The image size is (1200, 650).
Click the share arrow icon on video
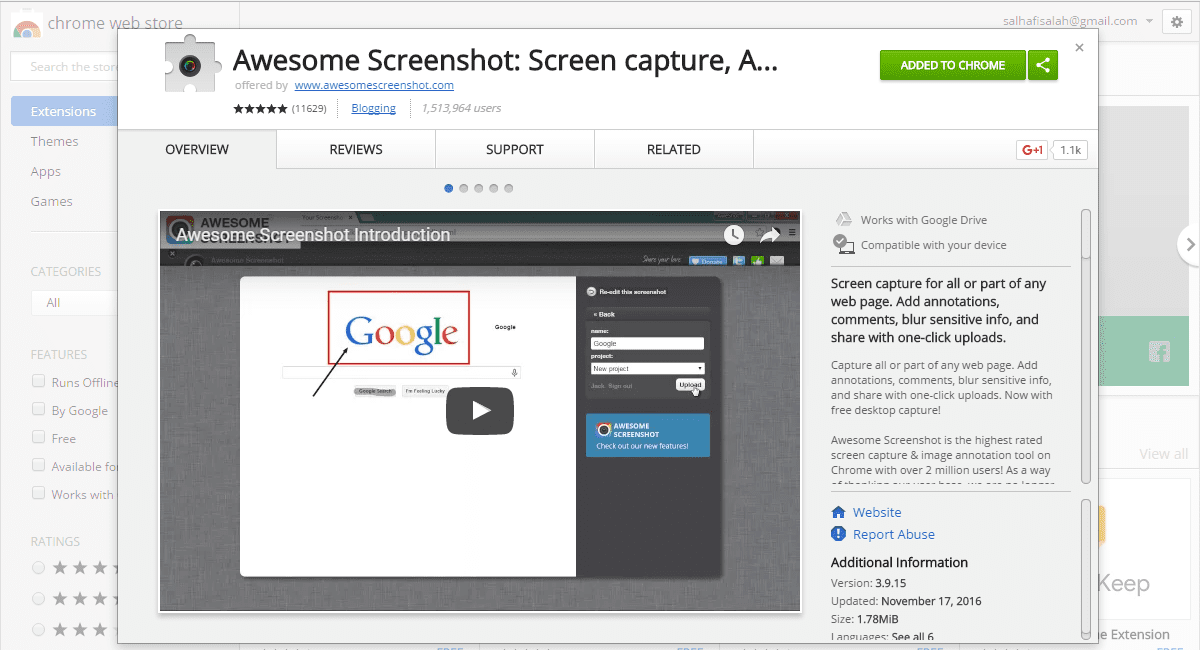point(768,235)
